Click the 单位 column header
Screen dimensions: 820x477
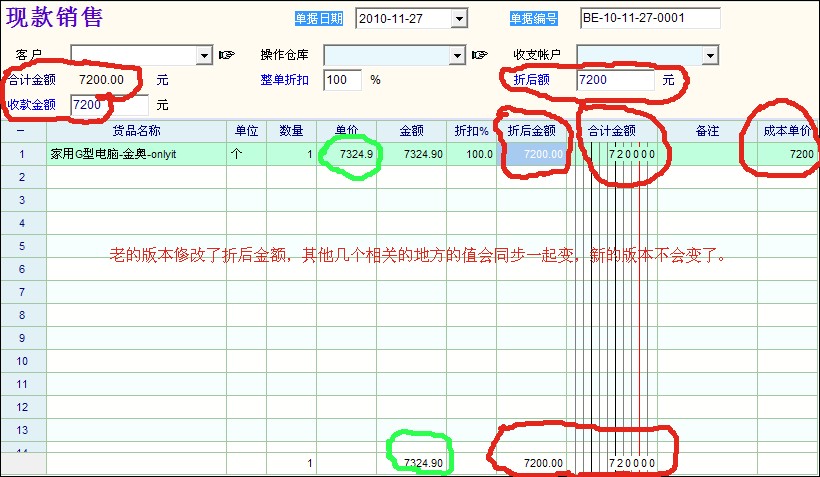246,130
